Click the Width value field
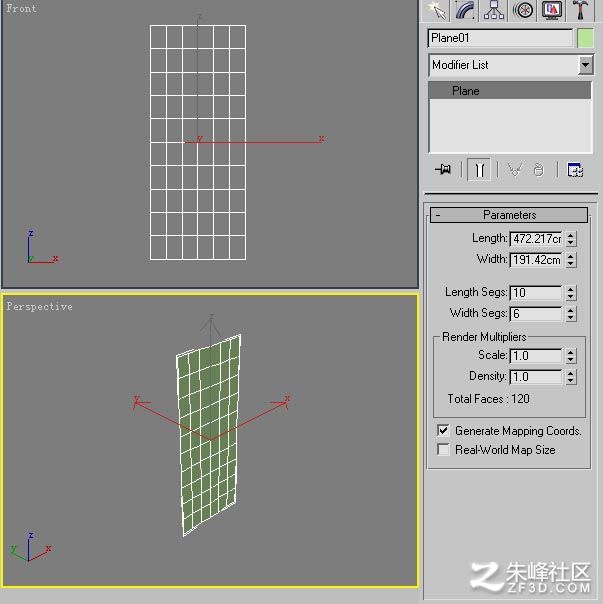This screenshot has height=604, width=603. pos(536,260)
